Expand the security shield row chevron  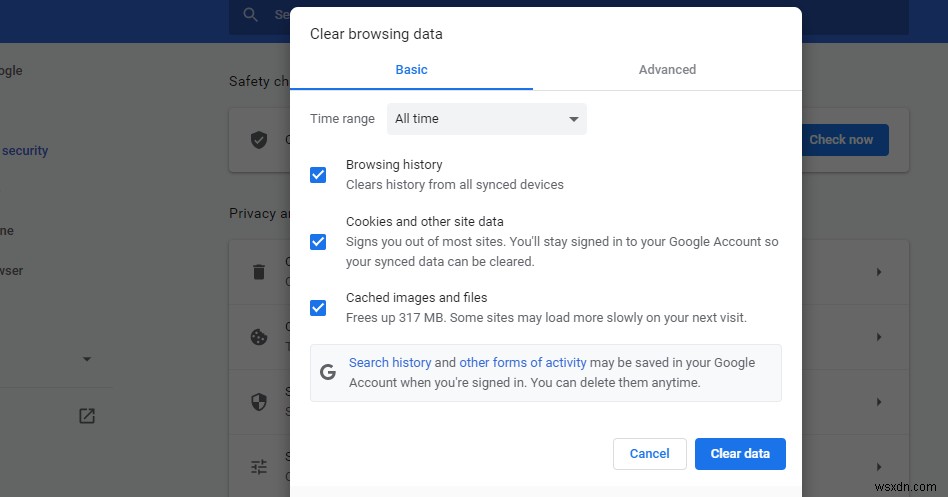click(x=879, y=401)
